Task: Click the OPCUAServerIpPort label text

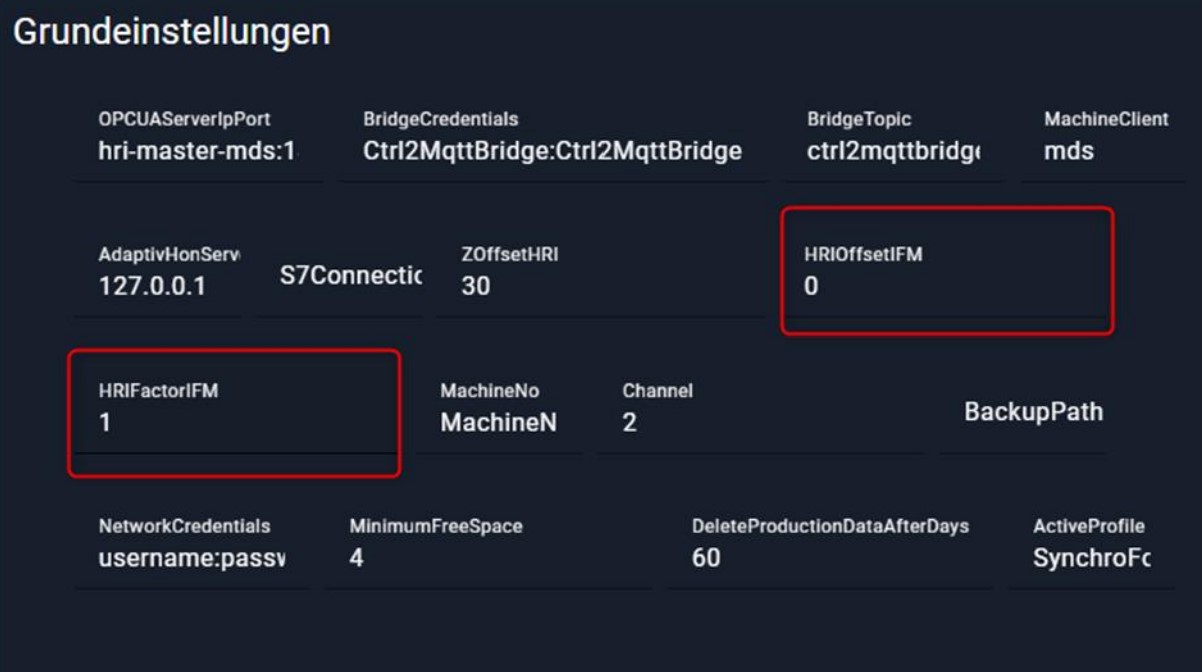Action: pos(184,119)
